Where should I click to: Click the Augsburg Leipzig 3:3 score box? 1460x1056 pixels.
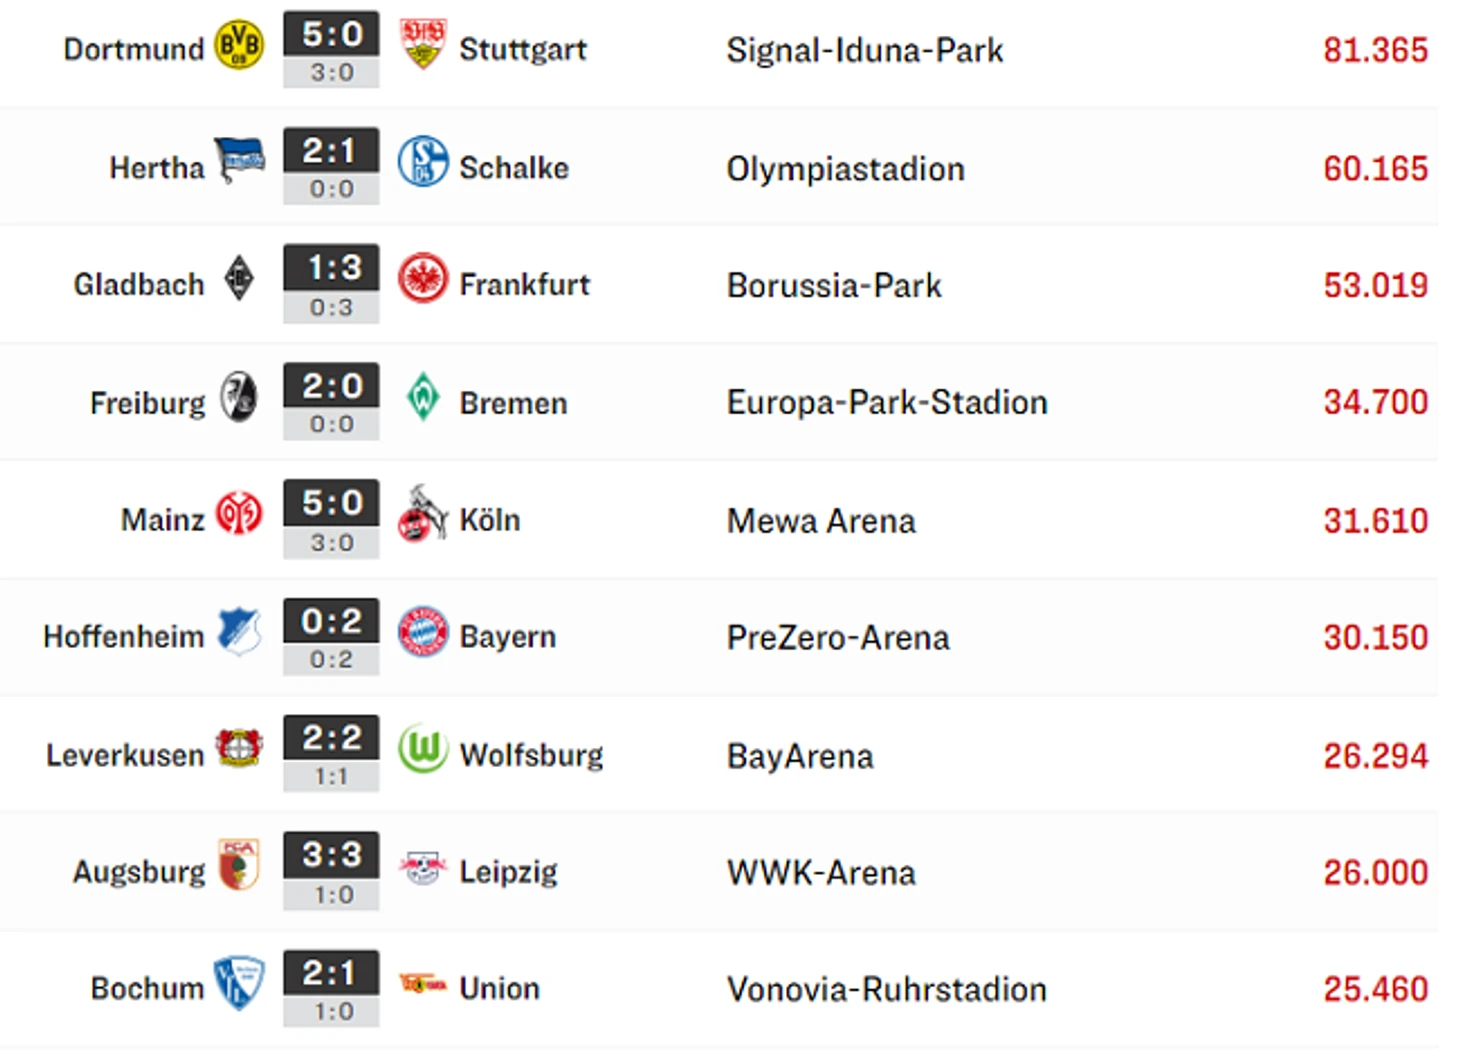click(x=331, y=856)
